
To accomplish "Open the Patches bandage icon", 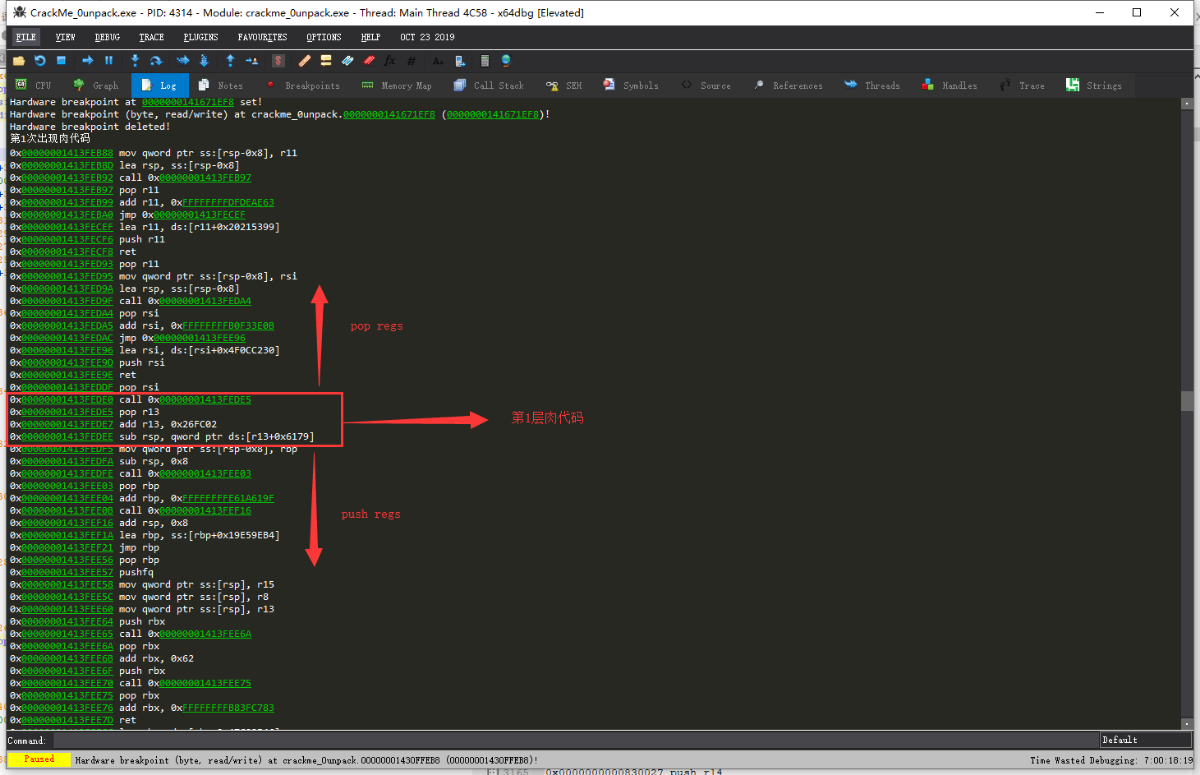I will pyautogui.click(x=305, y=61).
